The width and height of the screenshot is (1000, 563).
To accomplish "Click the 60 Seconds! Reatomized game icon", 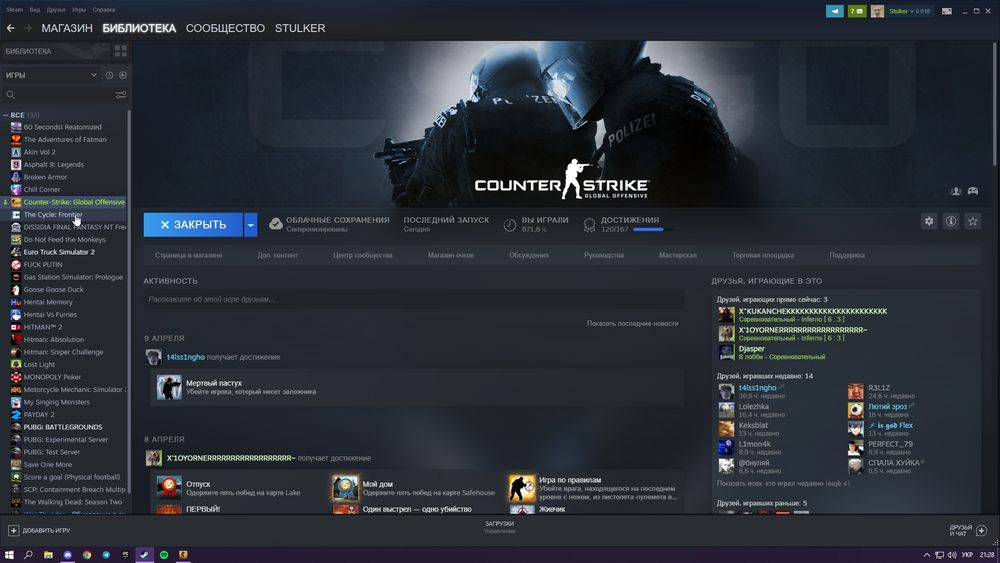I will (x=16, y=127).
